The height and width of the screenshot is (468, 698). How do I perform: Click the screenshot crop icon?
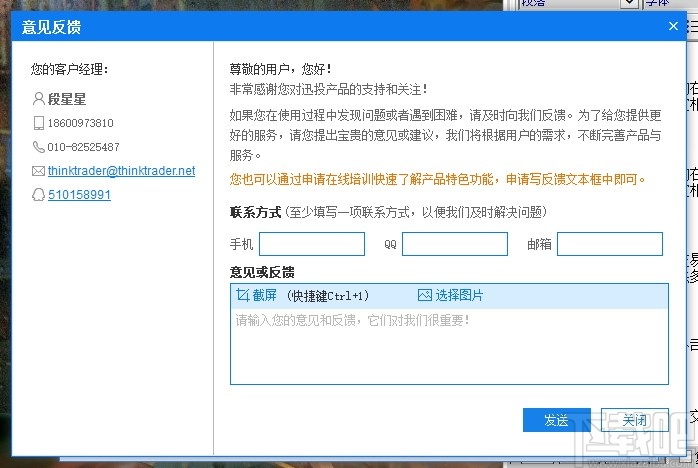tap(243, 295)
